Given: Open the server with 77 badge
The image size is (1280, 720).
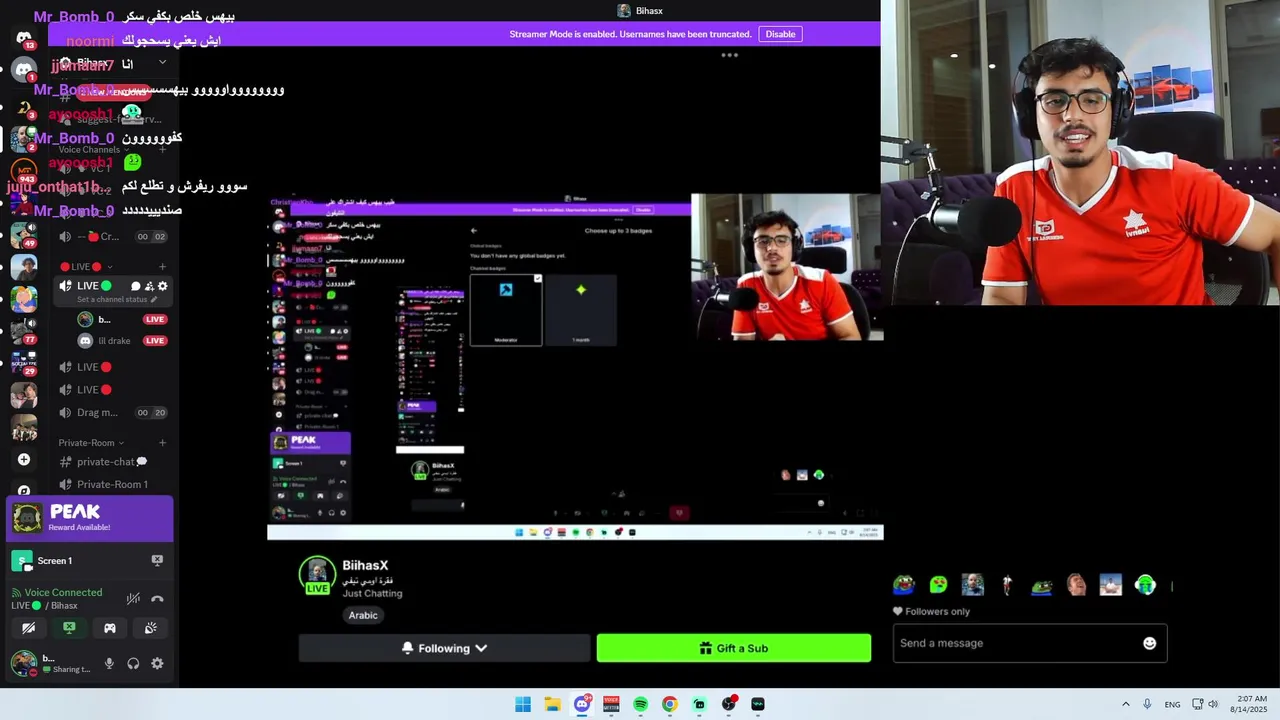Looking at the screenshot, I should 24,329.
